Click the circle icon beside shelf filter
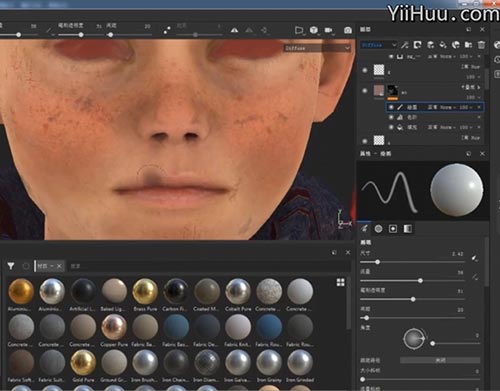 coord(26,266)
